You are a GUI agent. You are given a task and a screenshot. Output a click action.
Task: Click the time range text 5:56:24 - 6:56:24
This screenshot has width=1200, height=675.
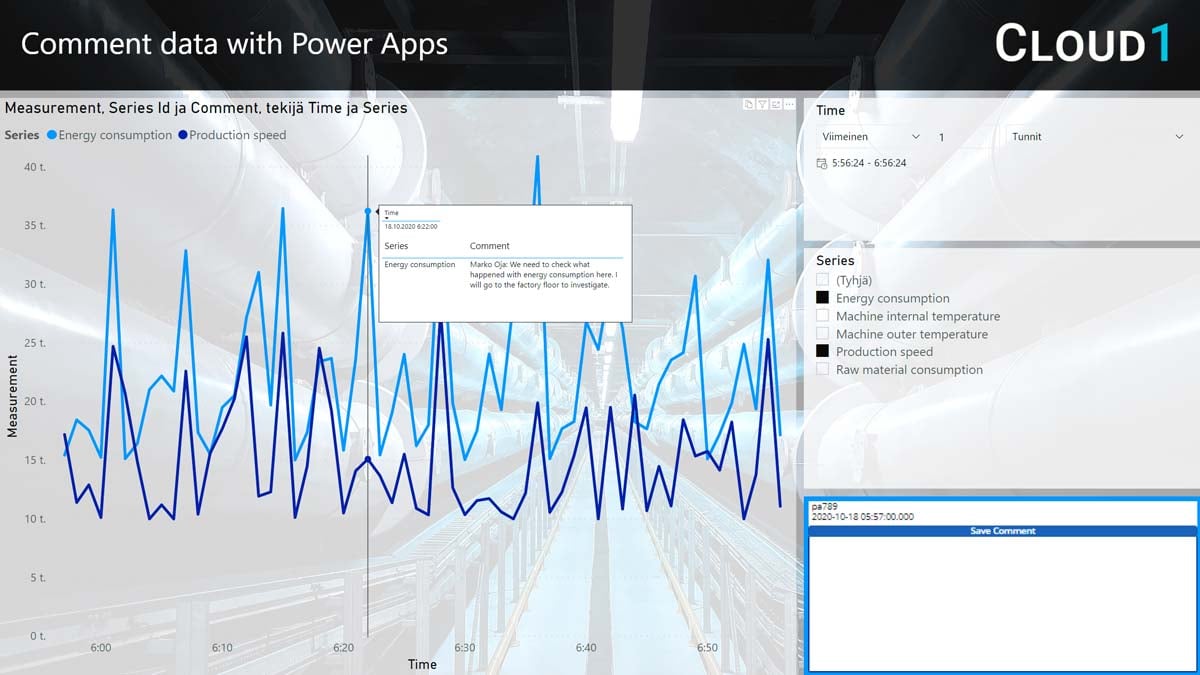pos(869,163)
